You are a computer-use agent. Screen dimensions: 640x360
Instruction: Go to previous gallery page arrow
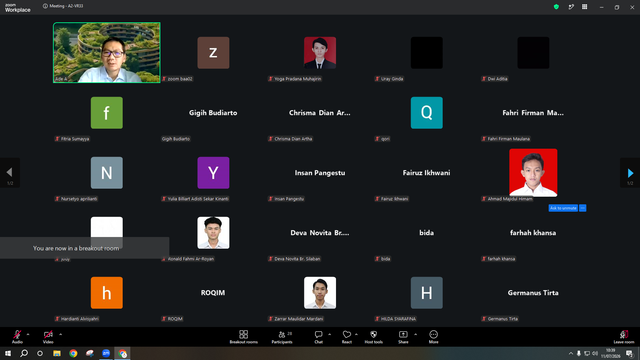click(x=10, y=173)
